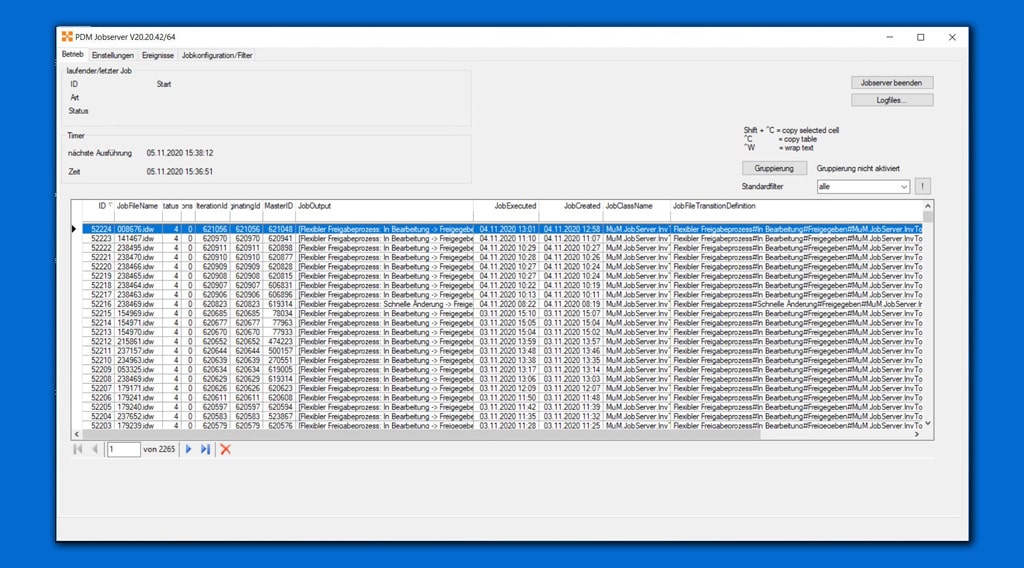Click the horizontal scrollbar of the job table

tap(420, 435)
